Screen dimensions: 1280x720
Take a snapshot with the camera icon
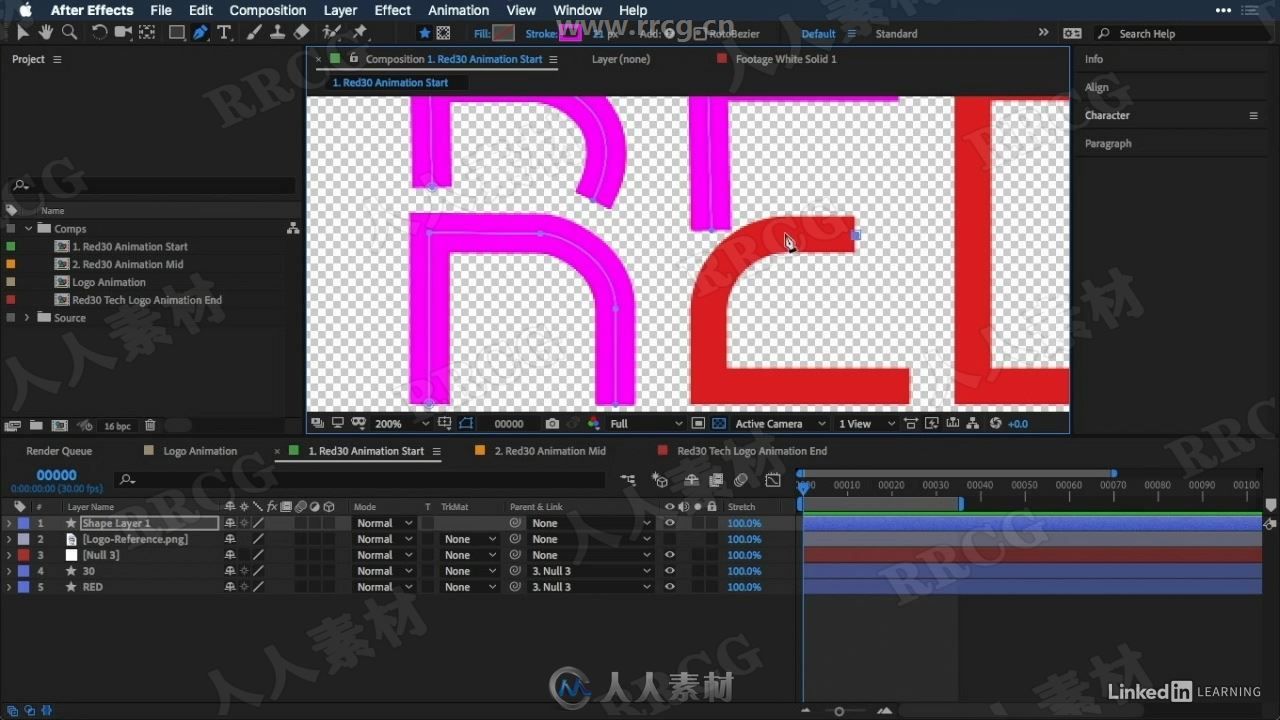(552, 424)
